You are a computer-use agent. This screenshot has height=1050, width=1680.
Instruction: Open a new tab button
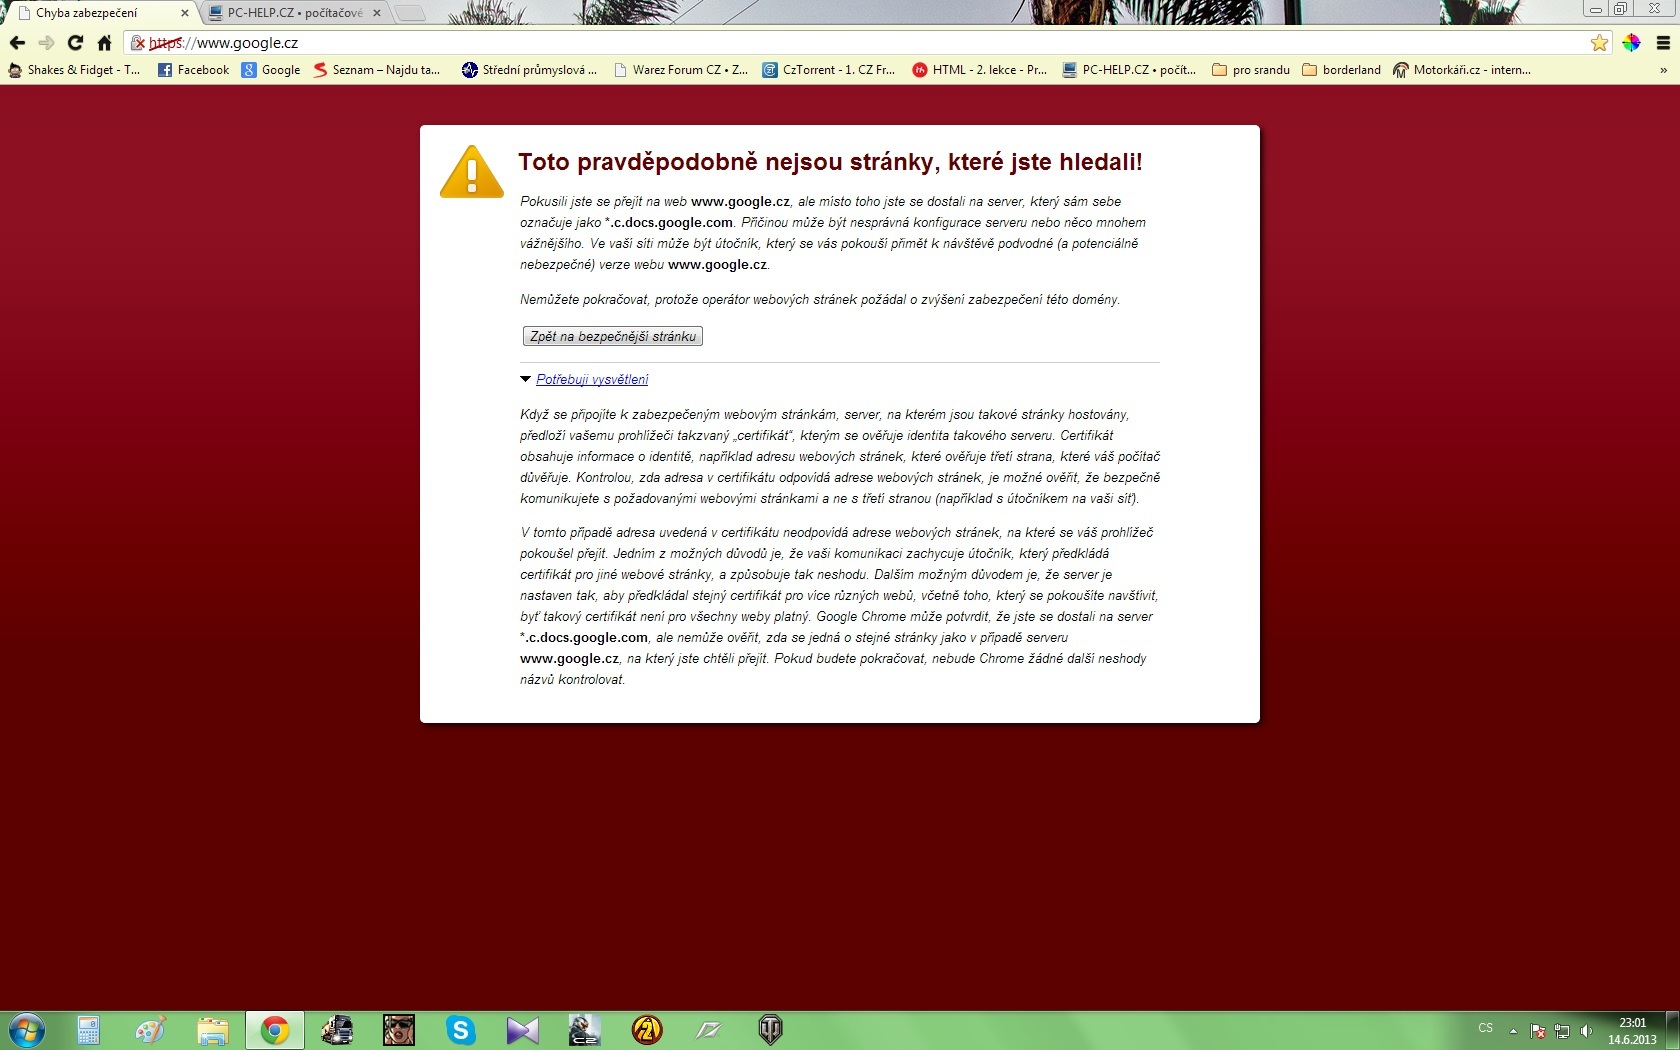tap(409, 13)
